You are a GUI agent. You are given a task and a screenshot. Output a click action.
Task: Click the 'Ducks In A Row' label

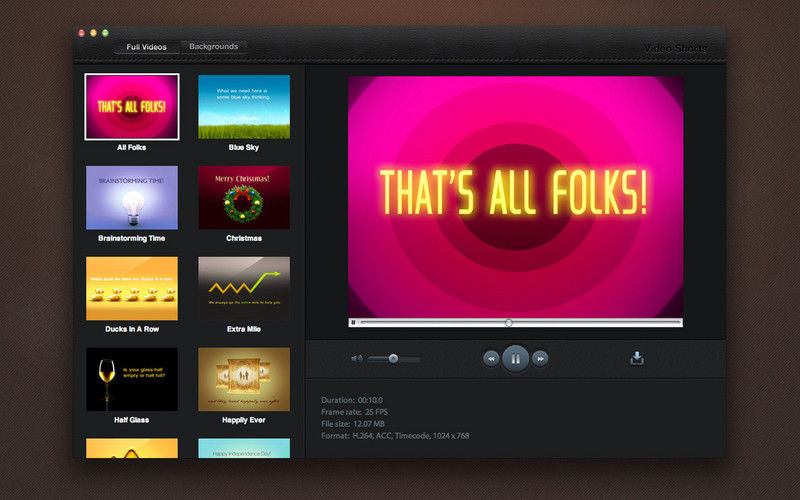pyautogui.click(x=132, y=329)
